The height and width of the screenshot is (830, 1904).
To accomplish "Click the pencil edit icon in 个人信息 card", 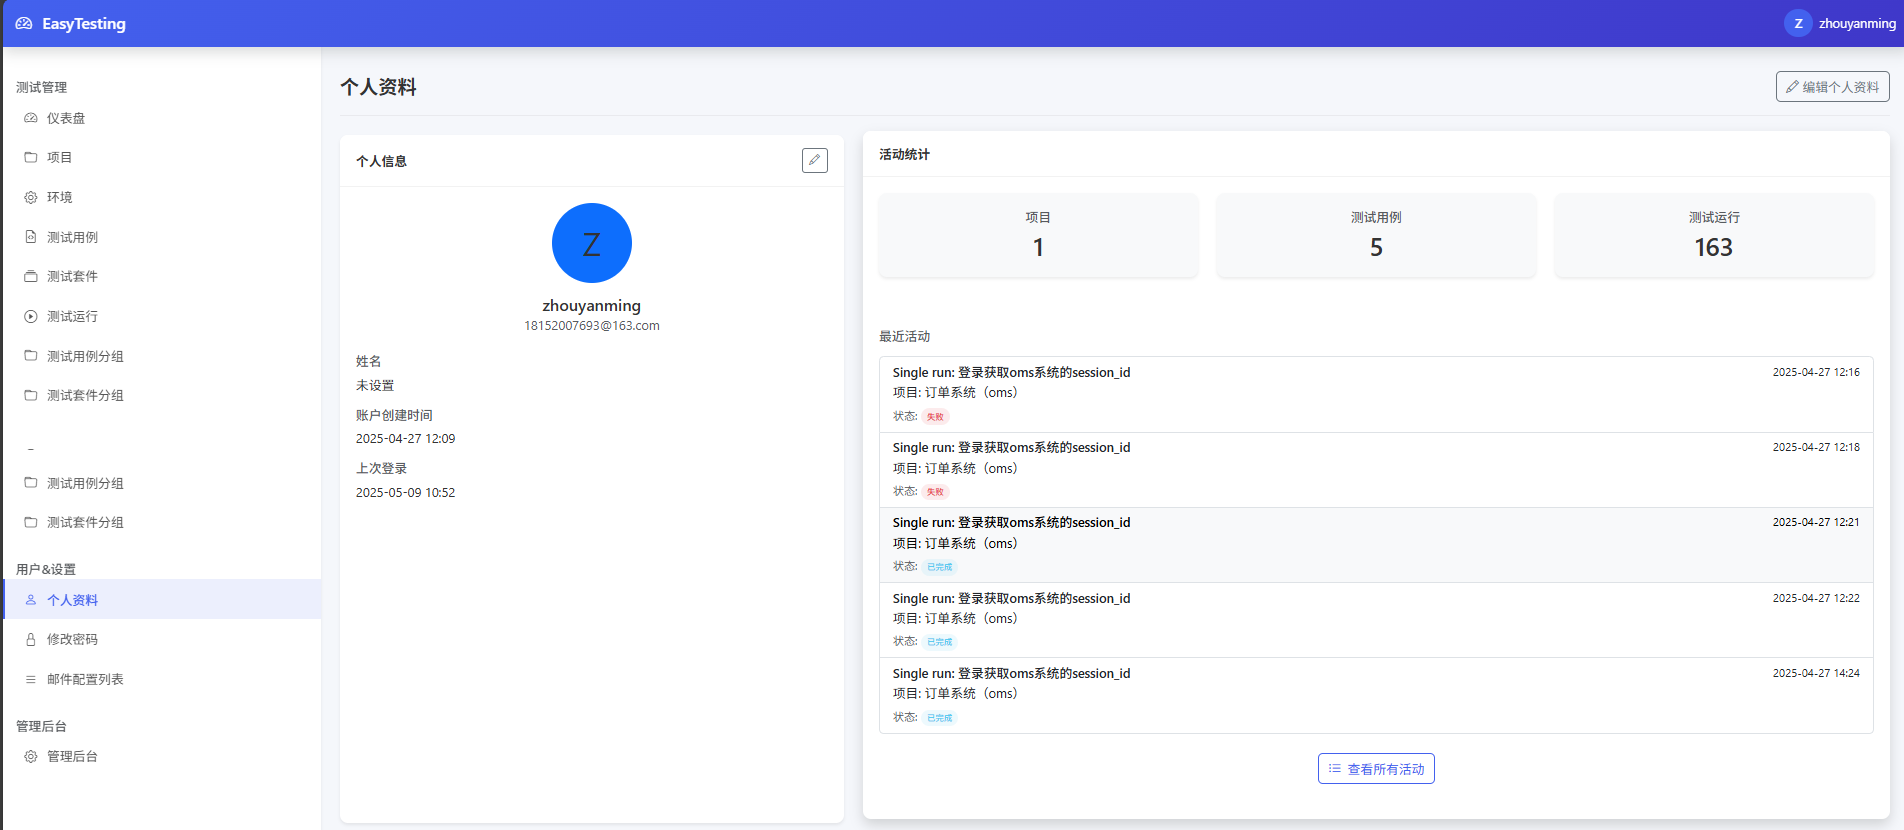I will click(815, 160).
